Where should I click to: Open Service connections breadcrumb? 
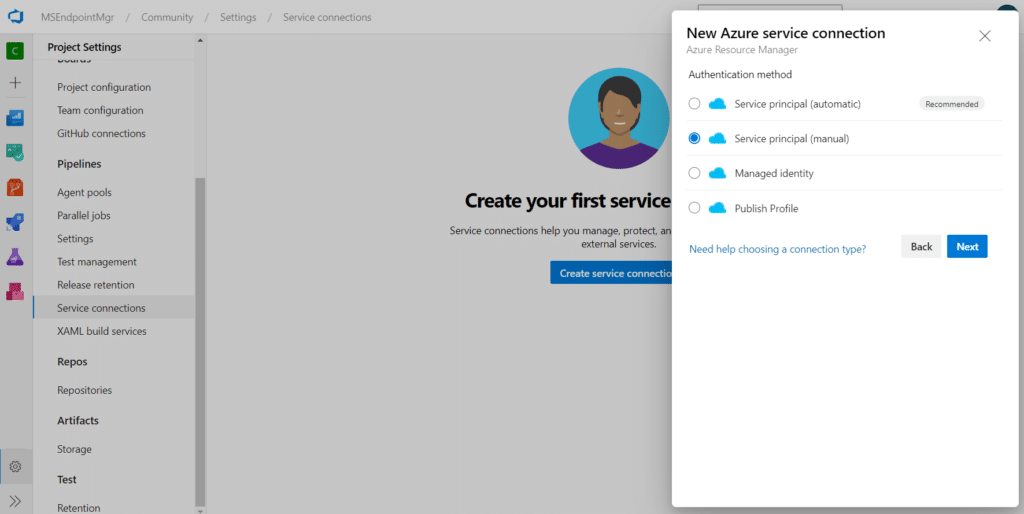(x=327, y=17)
